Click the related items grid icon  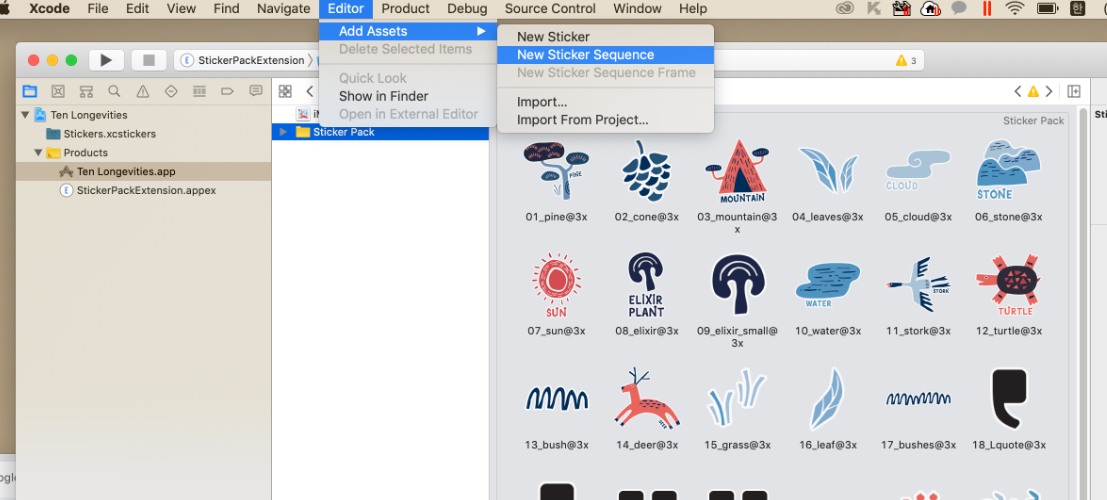(x=285, y=91)
